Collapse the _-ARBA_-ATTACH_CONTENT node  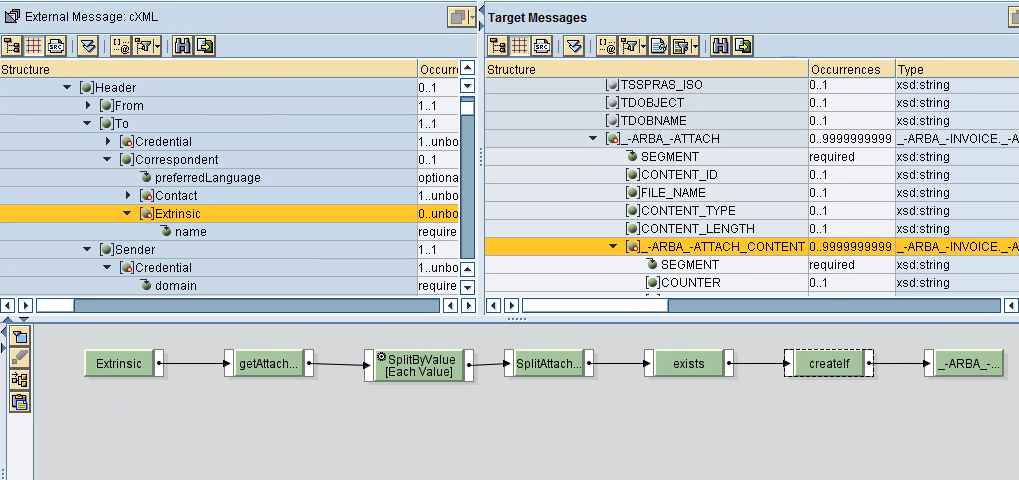[613, 246]
